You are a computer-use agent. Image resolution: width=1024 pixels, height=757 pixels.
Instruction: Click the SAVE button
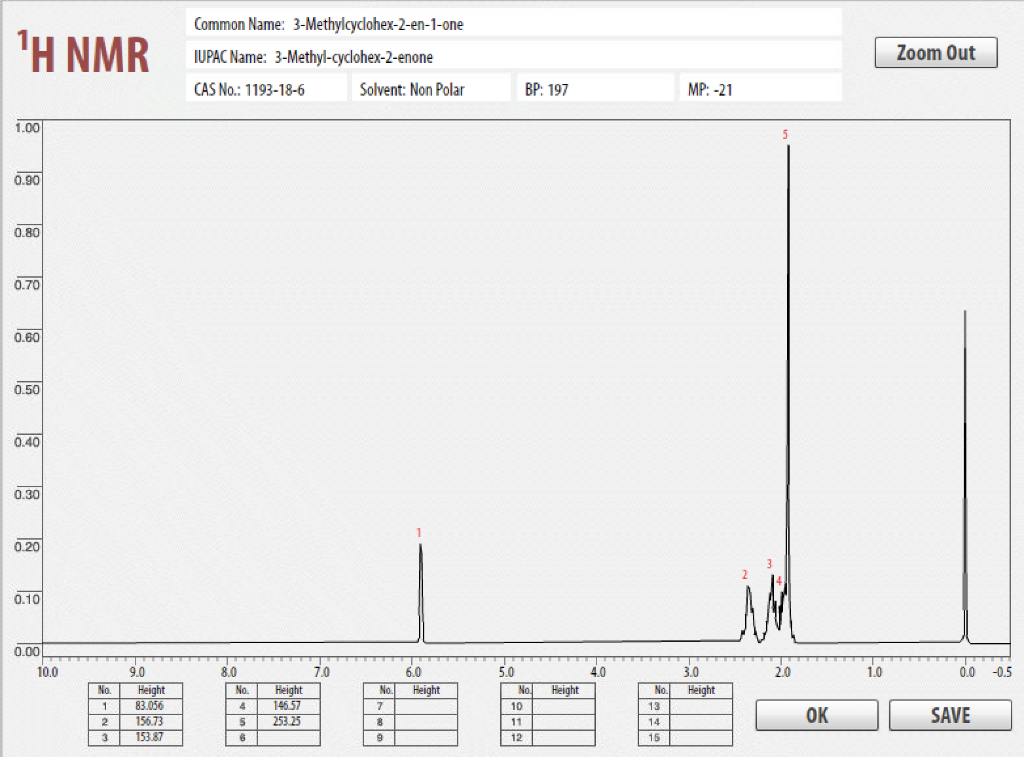(948, 715)
